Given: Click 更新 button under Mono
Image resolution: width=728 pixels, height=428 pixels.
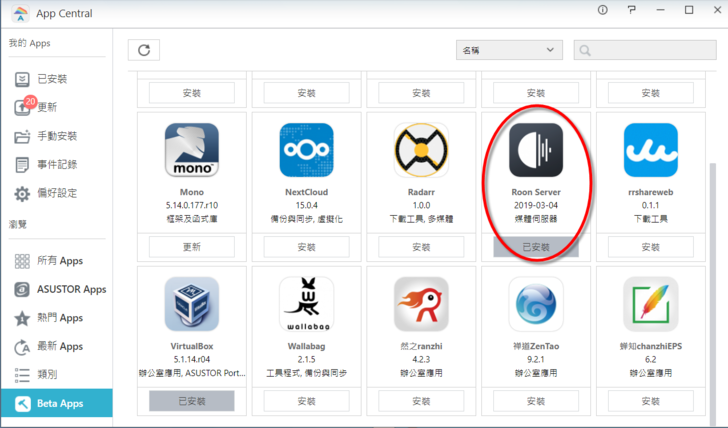Looking at the screenshot, I should click(x=191, y=247).
